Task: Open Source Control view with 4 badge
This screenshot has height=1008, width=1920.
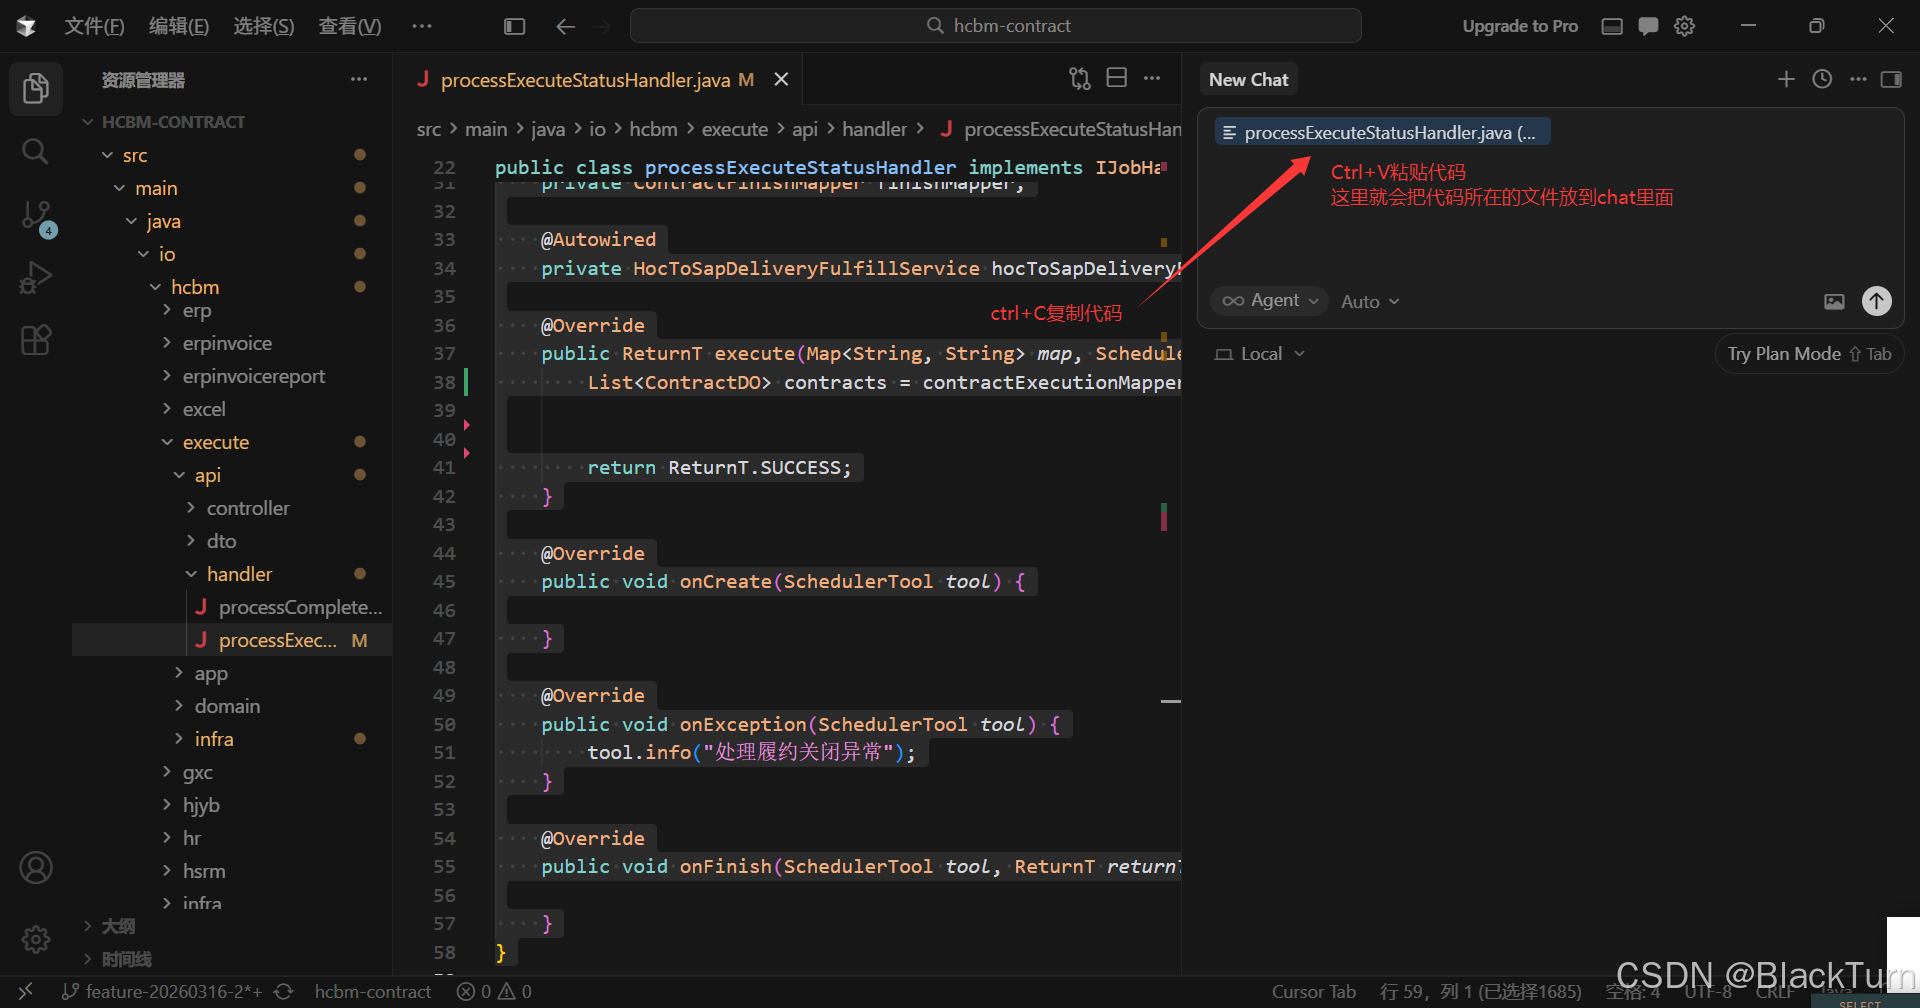Action: tap(36, 217)
